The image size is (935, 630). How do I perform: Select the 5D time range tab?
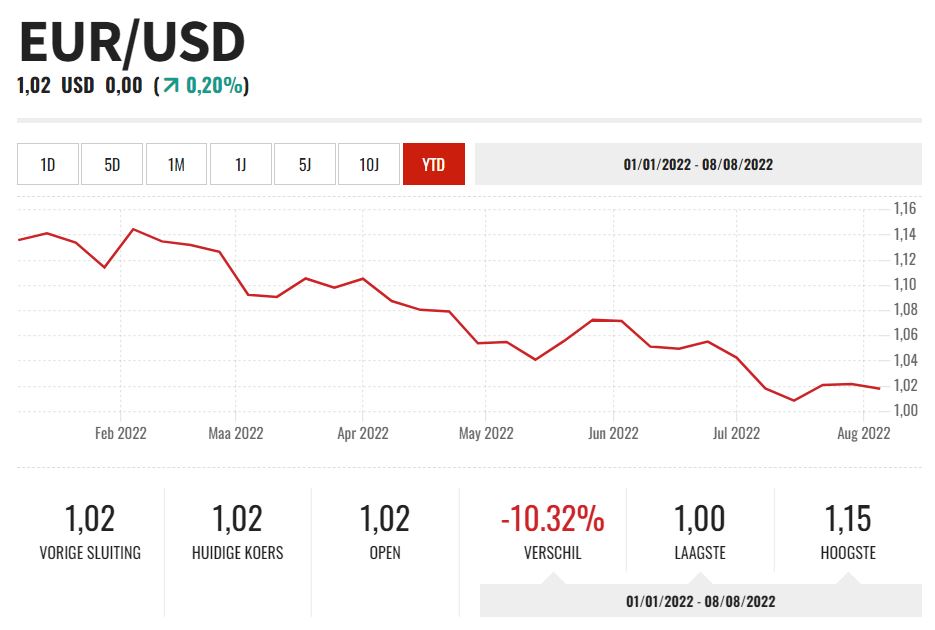(112, 164)
